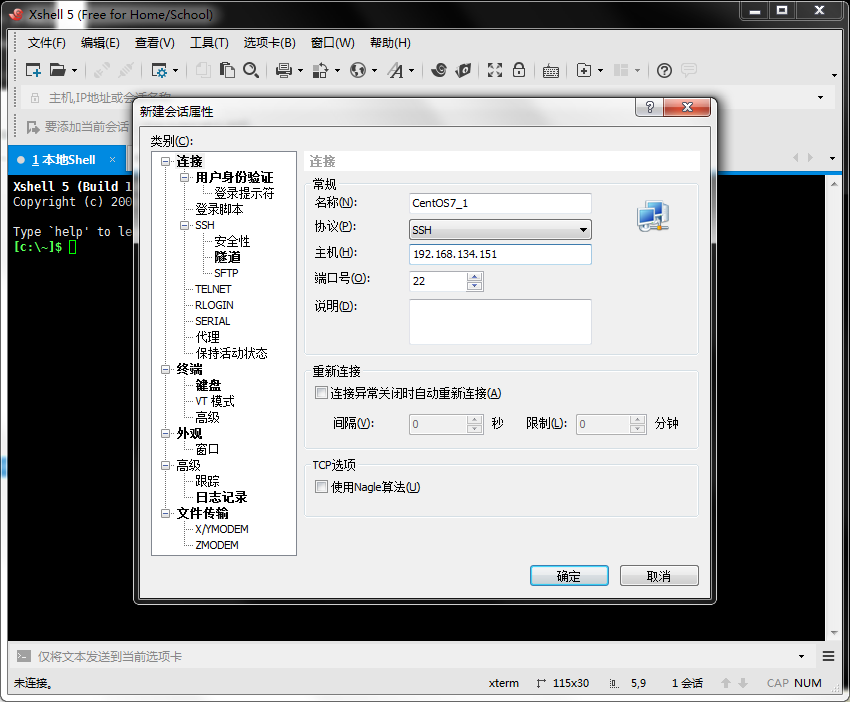Select the ZMODEM tree item
This screenshot has height=702, width=850.
coord(217,545)
